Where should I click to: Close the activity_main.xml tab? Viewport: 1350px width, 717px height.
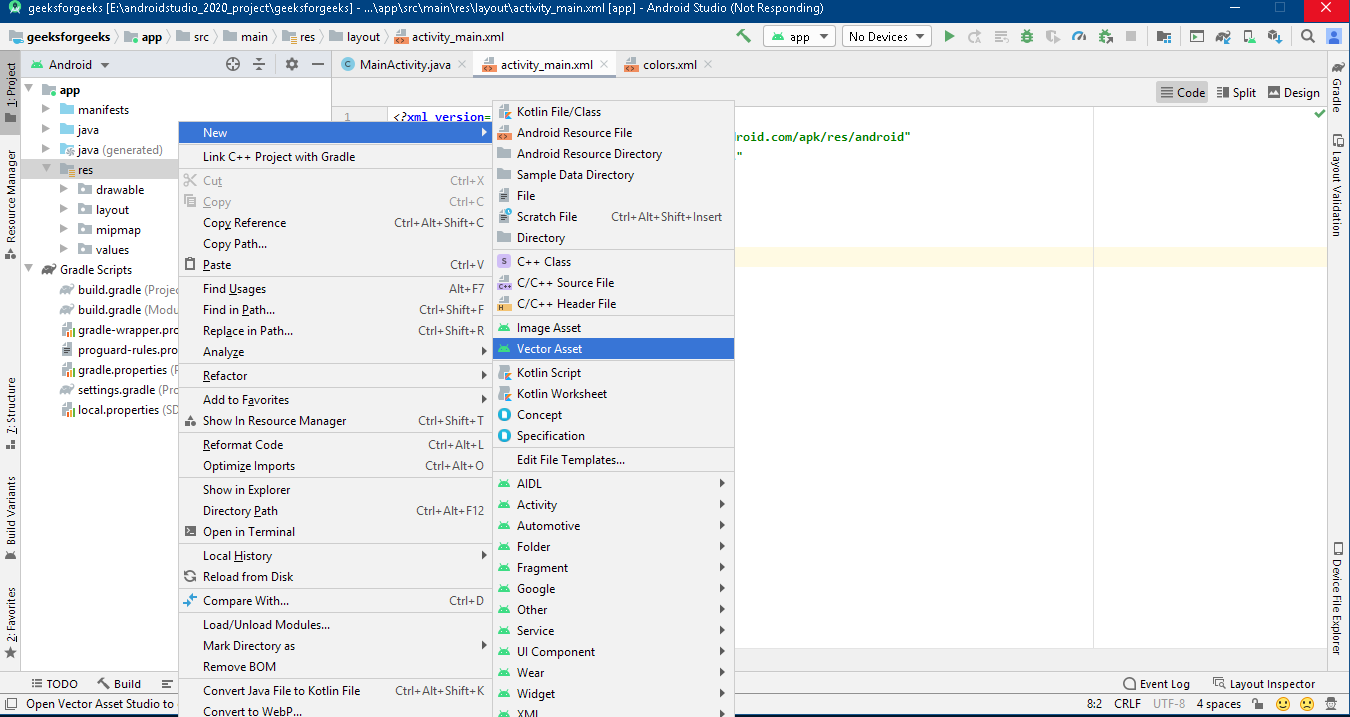pyautogui.click(x=604, y=64)
